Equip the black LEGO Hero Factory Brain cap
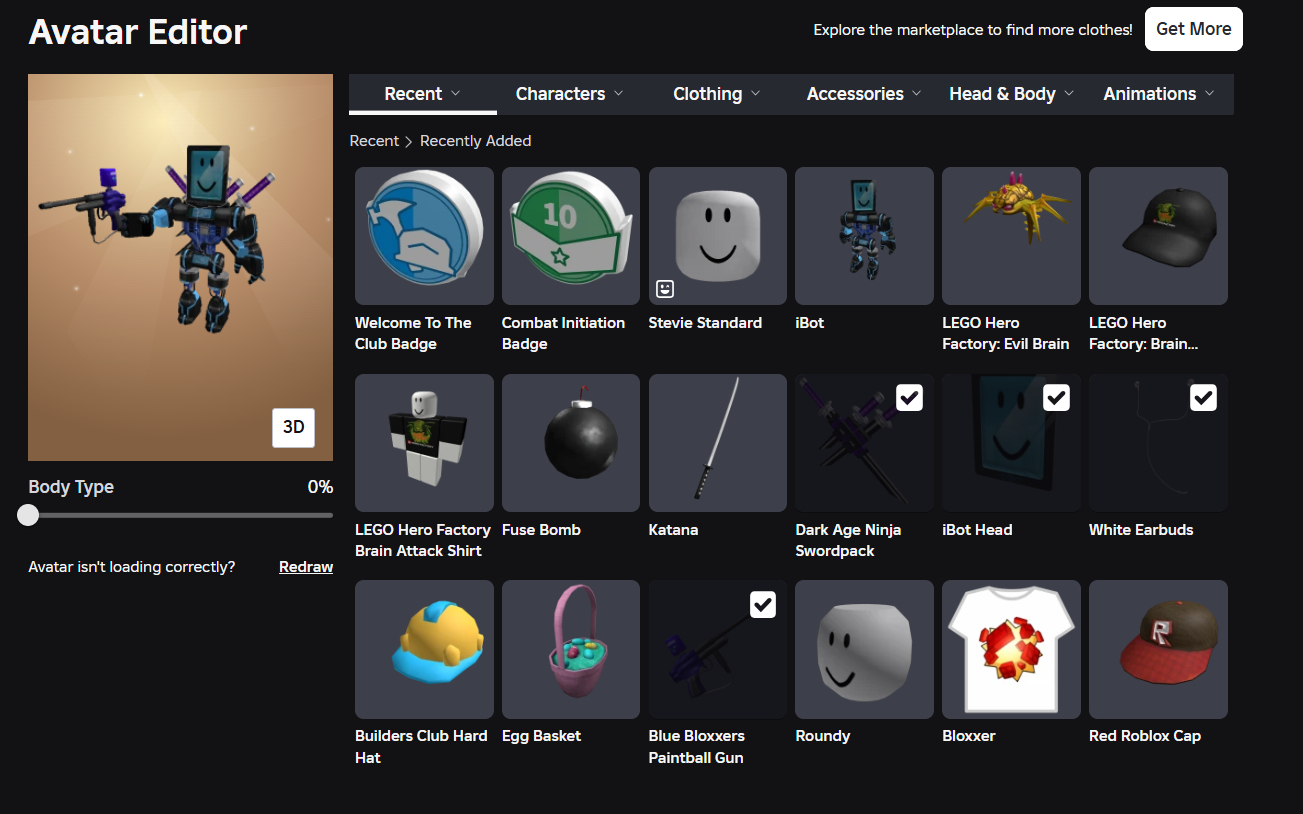1303x814 pixels. point(1158,236)
